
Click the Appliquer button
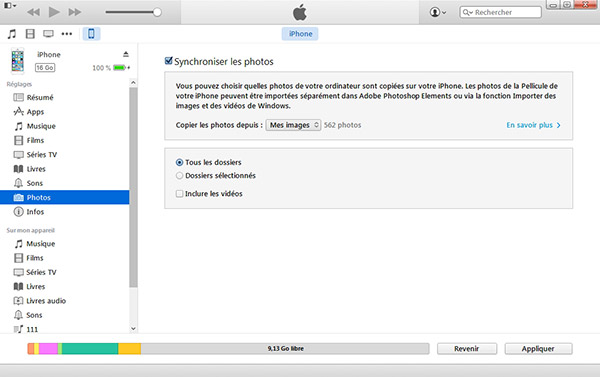(x=538, y=349)
